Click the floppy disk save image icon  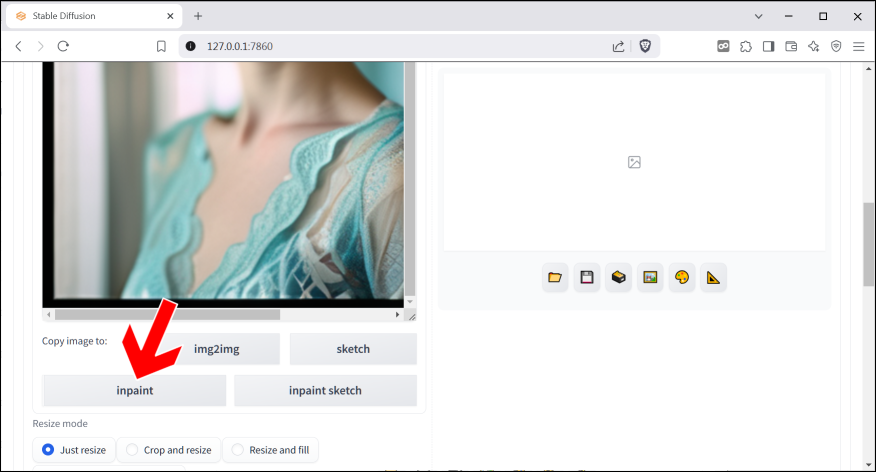coord(587,277)
